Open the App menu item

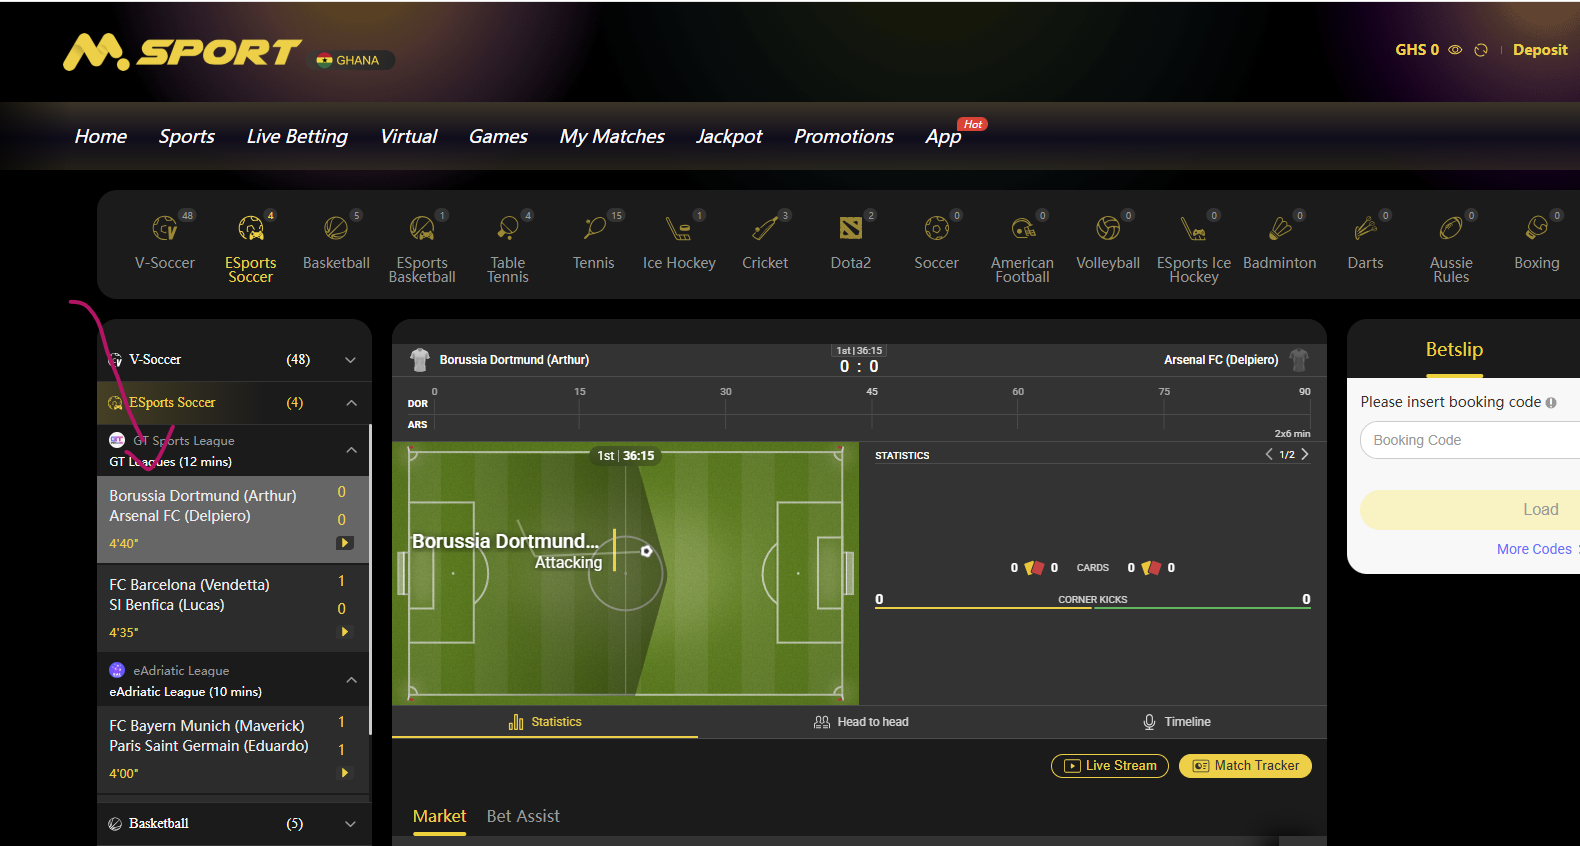point(943,137)
